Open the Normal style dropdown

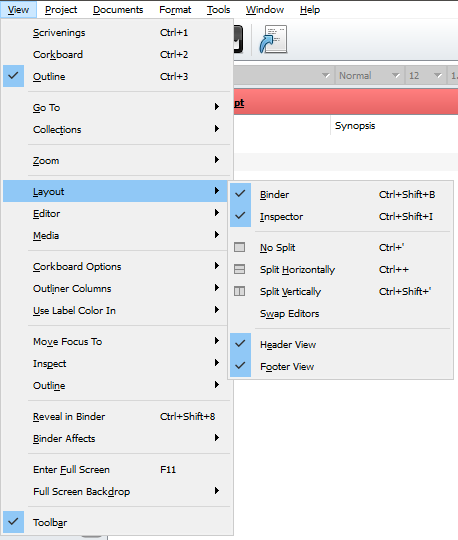pos(369,75)
